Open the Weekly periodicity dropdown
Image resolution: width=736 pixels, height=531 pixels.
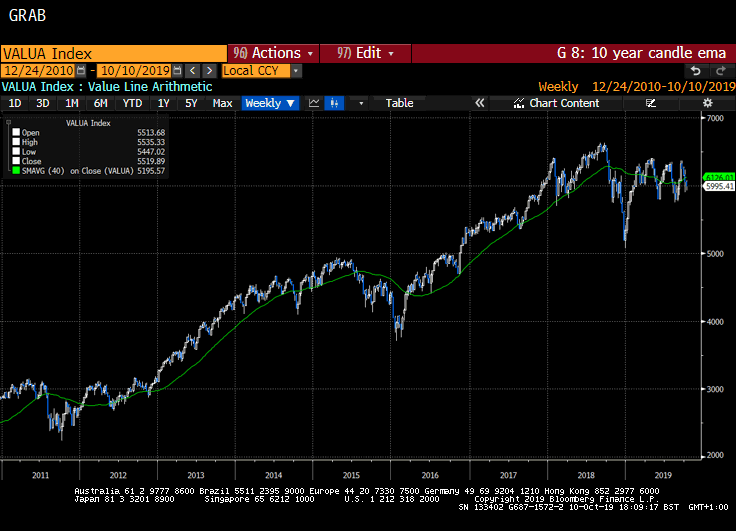[x=269, y=103]
